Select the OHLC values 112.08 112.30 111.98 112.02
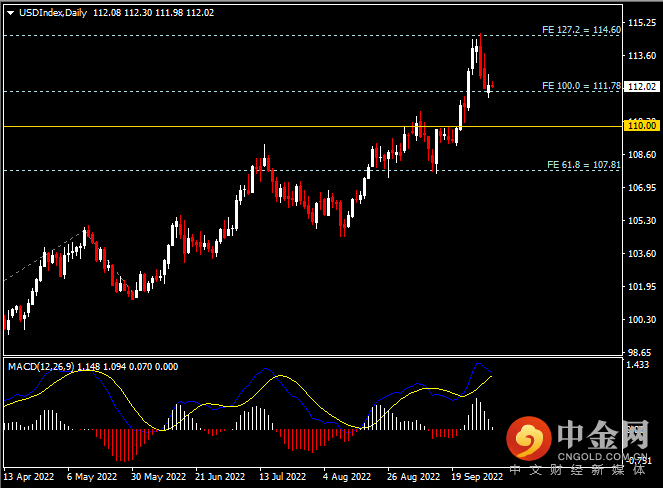Viewport: 663px width, 488px height. [153, 13]
